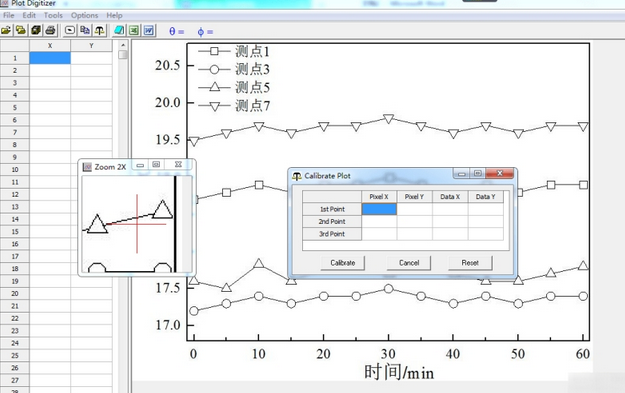Click the '3rd Point' row header
This screenshot has width=625, height=393.
click(x=332, y=234)
